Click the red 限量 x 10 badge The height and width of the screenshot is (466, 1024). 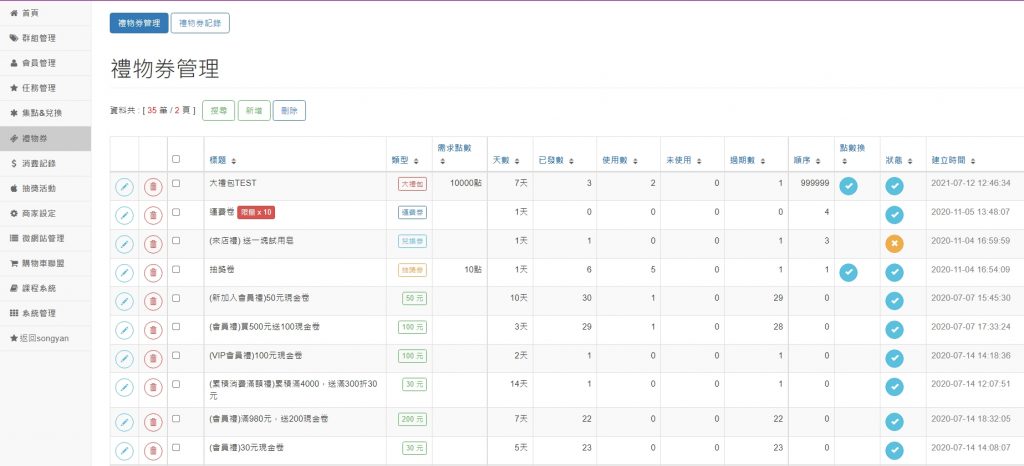point(255,212)
